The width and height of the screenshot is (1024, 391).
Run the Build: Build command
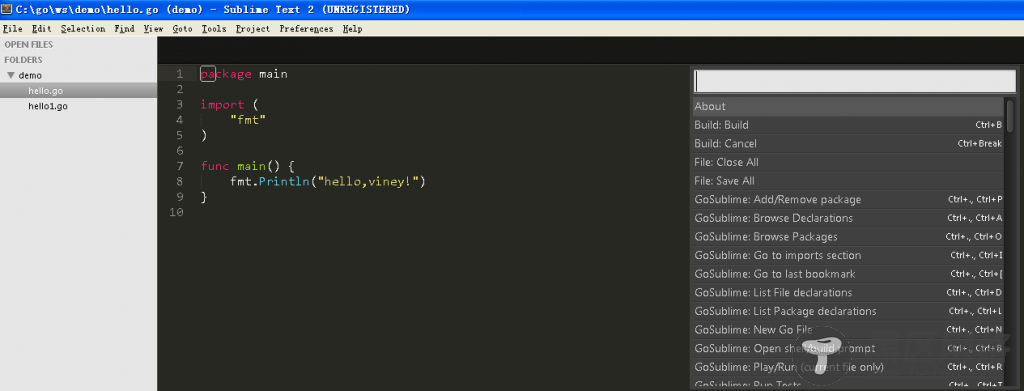[x=848, y=125]
